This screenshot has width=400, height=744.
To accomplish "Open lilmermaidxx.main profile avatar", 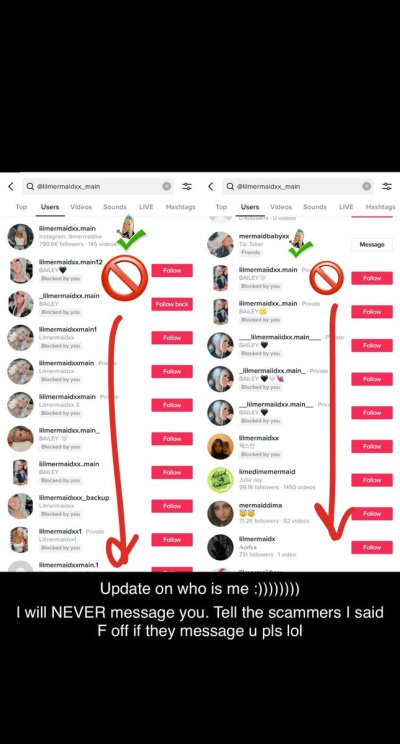I will (x=20, y=236).
